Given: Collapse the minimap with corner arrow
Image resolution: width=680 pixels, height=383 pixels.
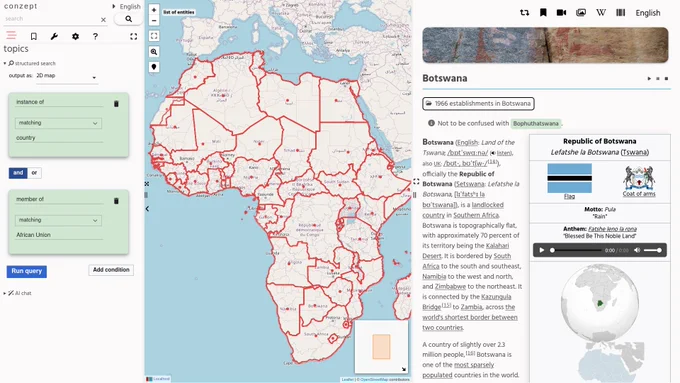Looking at the screenshot, I should click(x=404, y=369).
